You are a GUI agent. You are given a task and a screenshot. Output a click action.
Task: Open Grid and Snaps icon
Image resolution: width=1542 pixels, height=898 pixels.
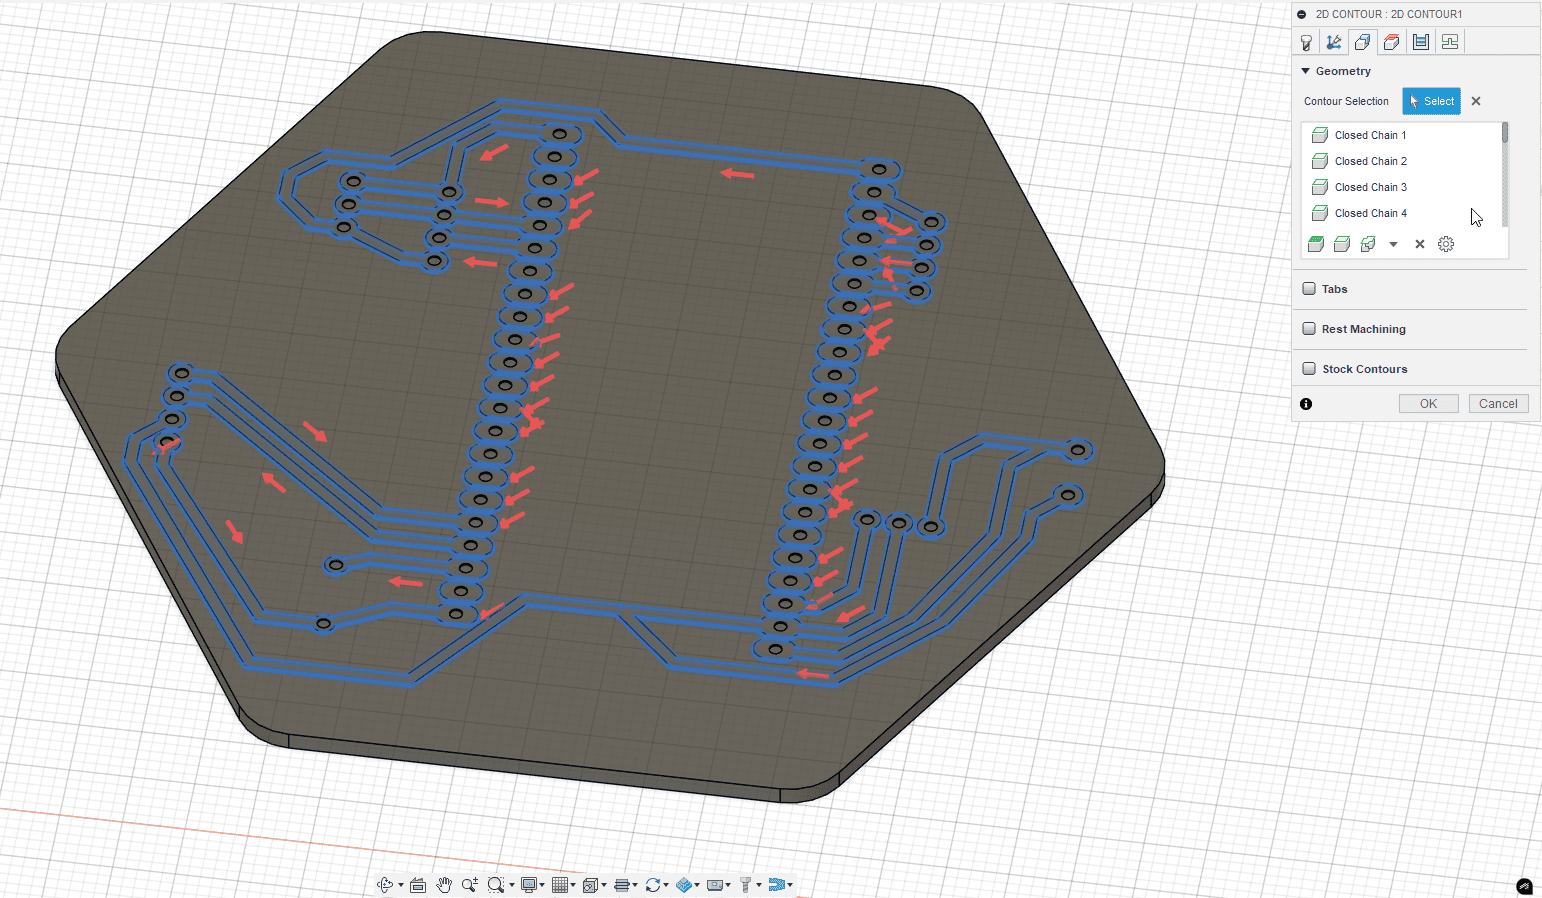560,885
